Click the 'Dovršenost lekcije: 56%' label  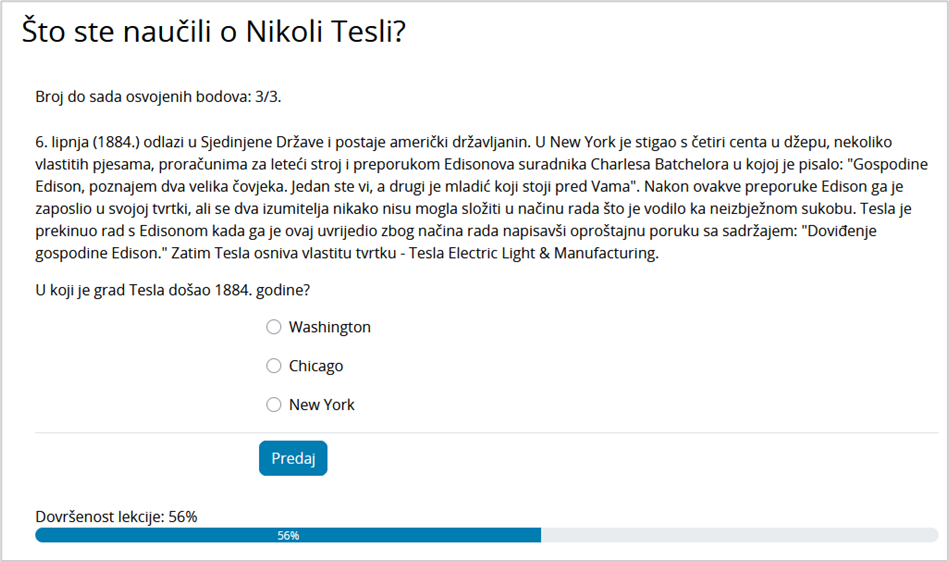pos(116,516)
